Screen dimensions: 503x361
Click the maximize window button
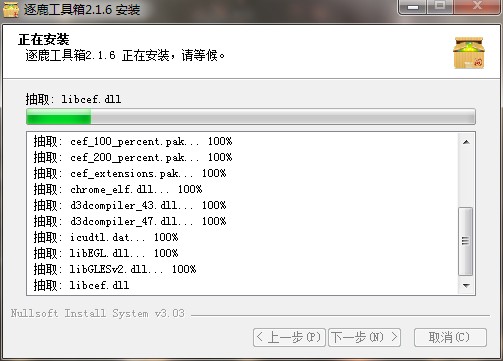440,7
